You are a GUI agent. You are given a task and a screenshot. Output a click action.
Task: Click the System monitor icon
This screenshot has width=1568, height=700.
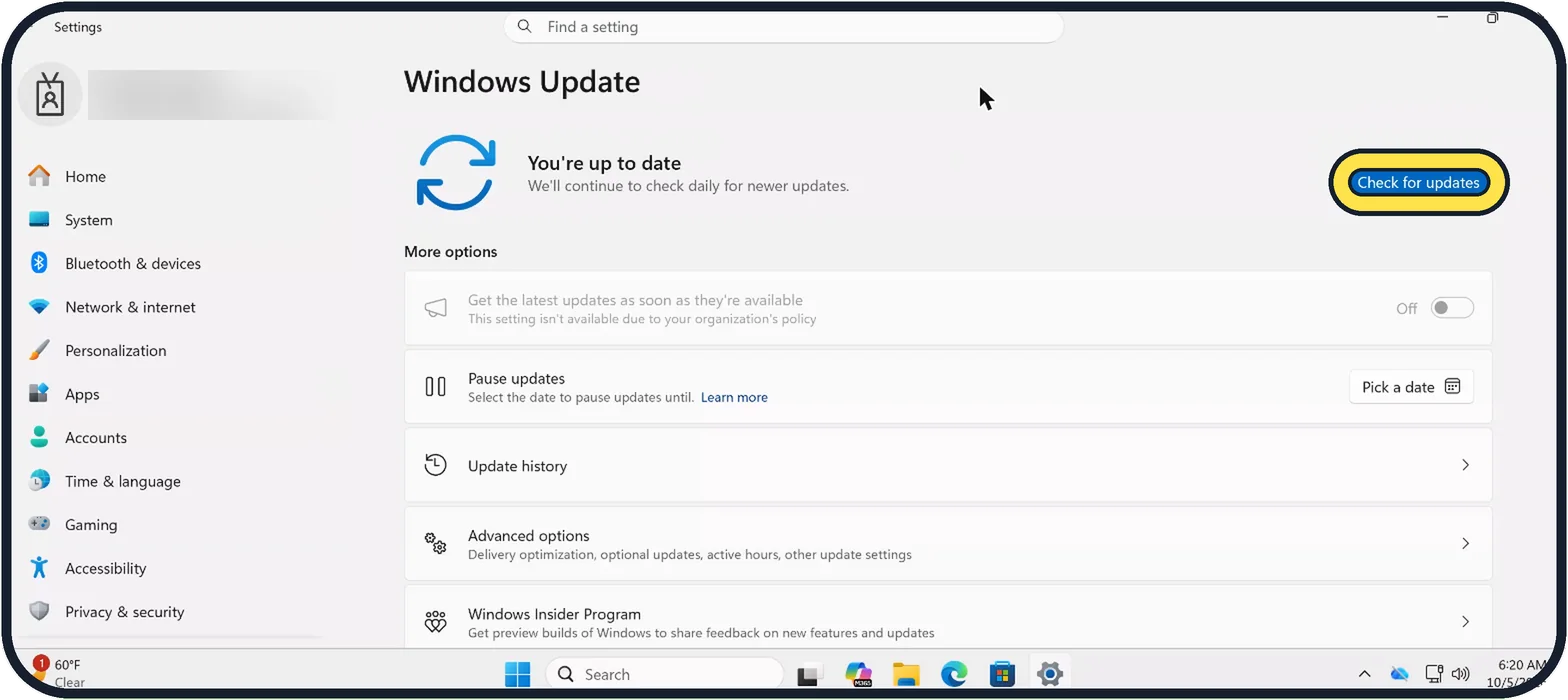[39, 220]
